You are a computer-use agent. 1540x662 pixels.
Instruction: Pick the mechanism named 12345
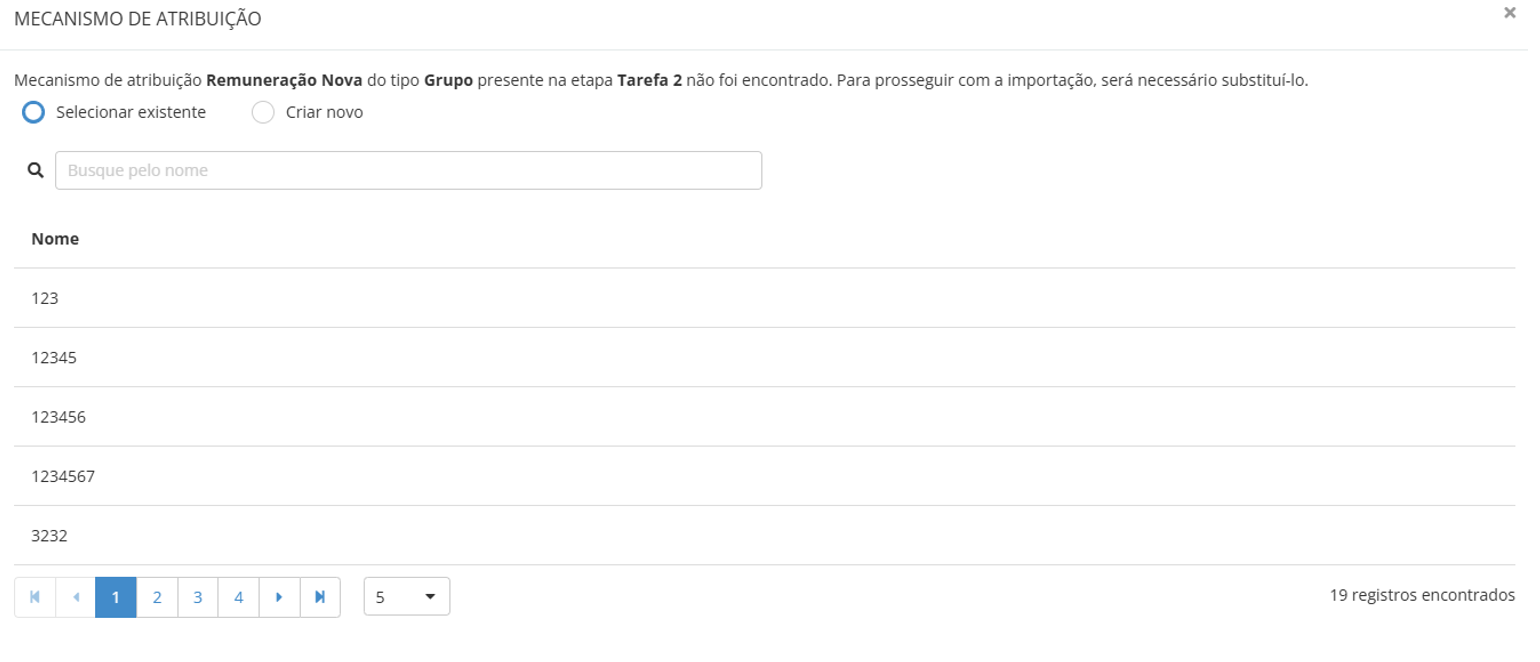tap(54, 357)
